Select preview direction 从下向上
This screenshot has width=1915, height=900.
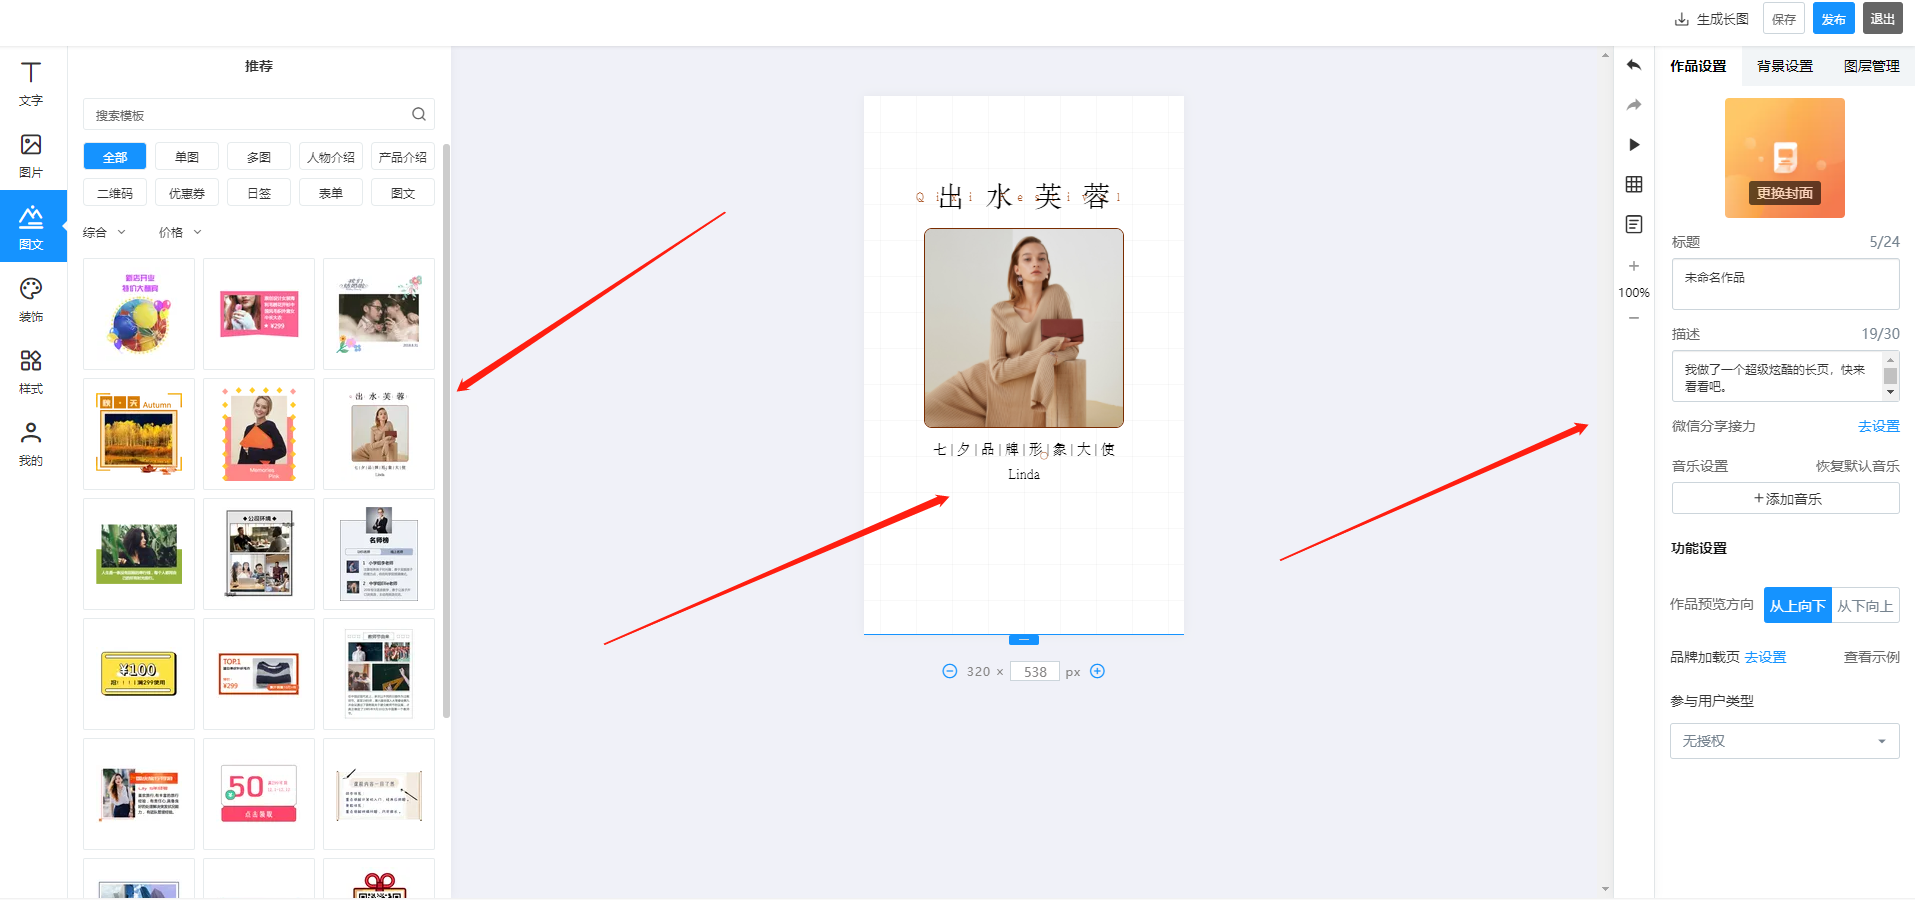pyautogui.click(x=1865, y=605)
